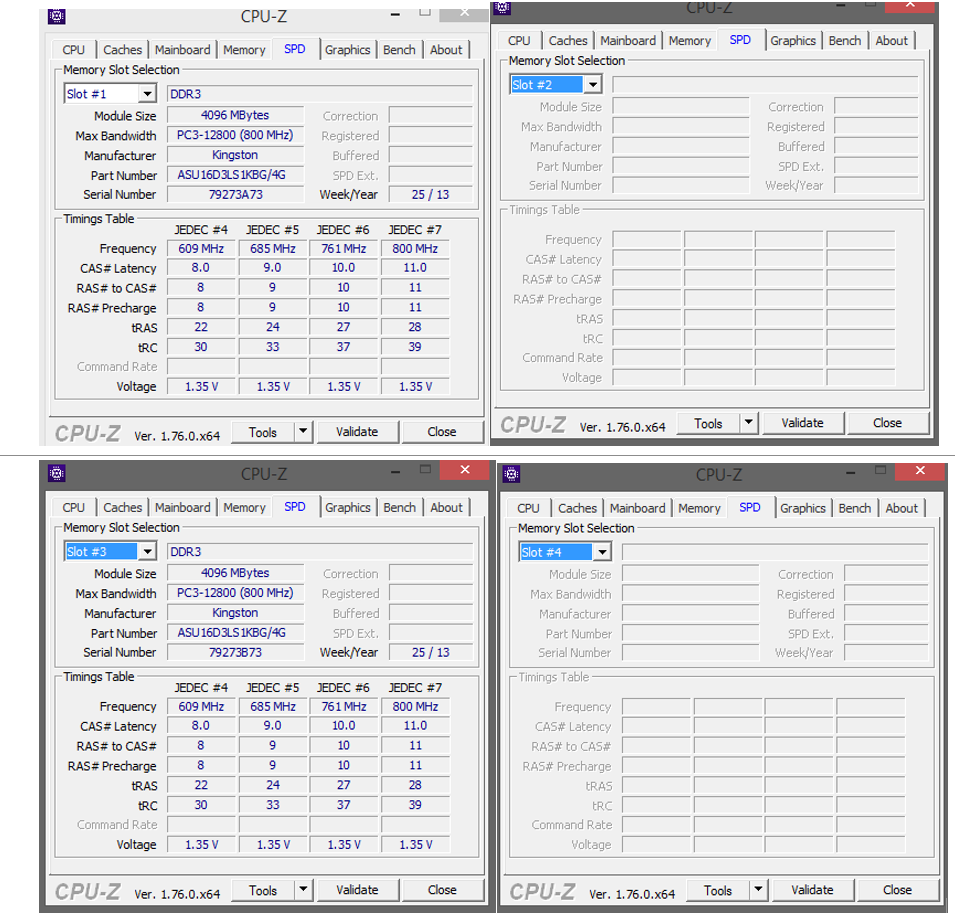Select the Mainboard tab in the Slot #4 window

[638, 508]
